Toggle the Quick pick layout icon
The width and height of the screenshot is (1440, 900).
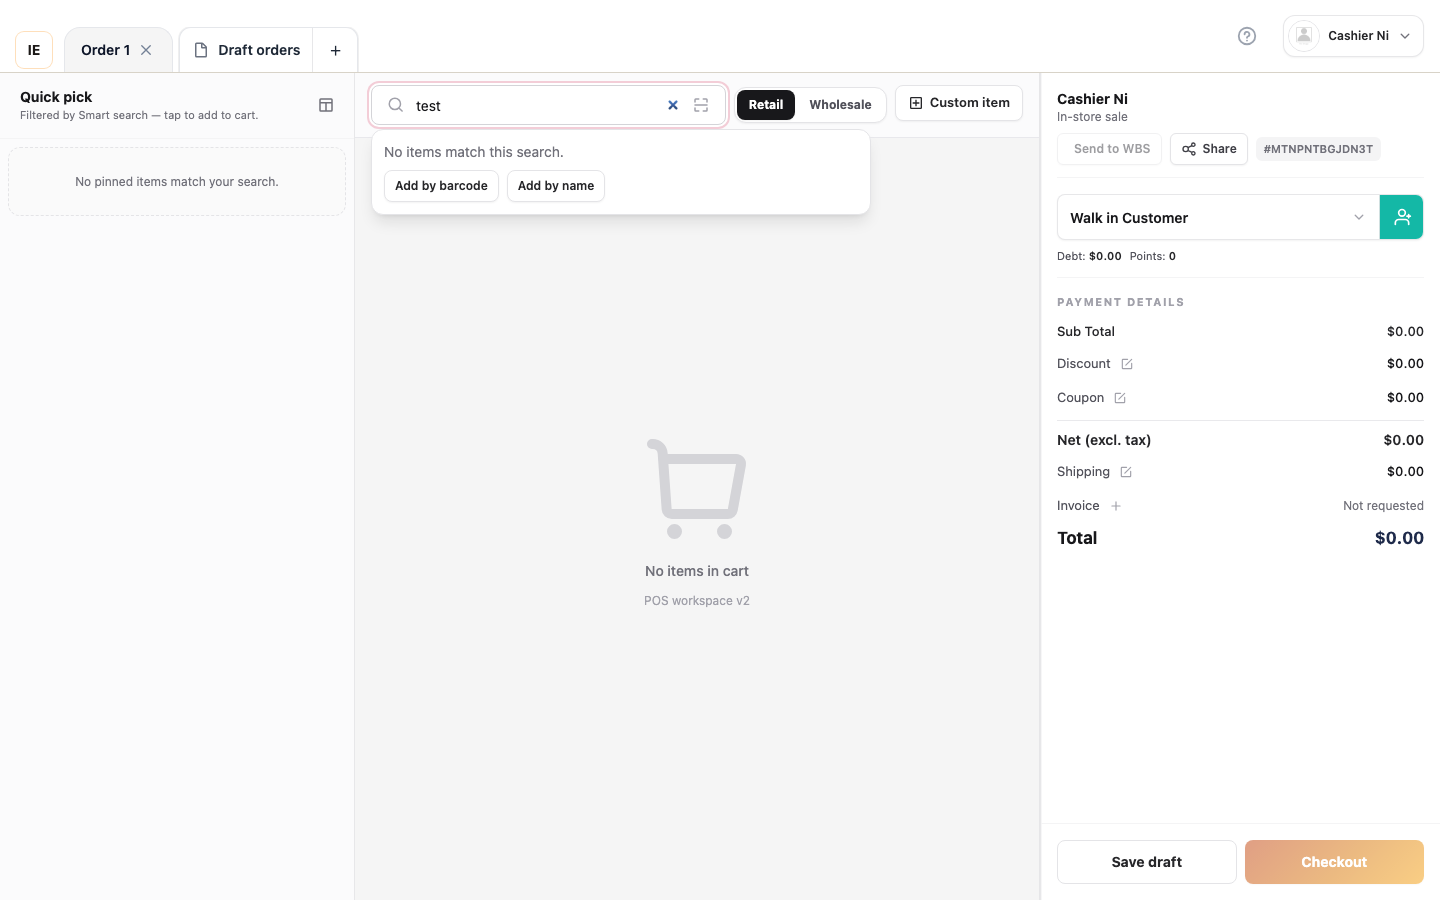(x=326, y=105)
